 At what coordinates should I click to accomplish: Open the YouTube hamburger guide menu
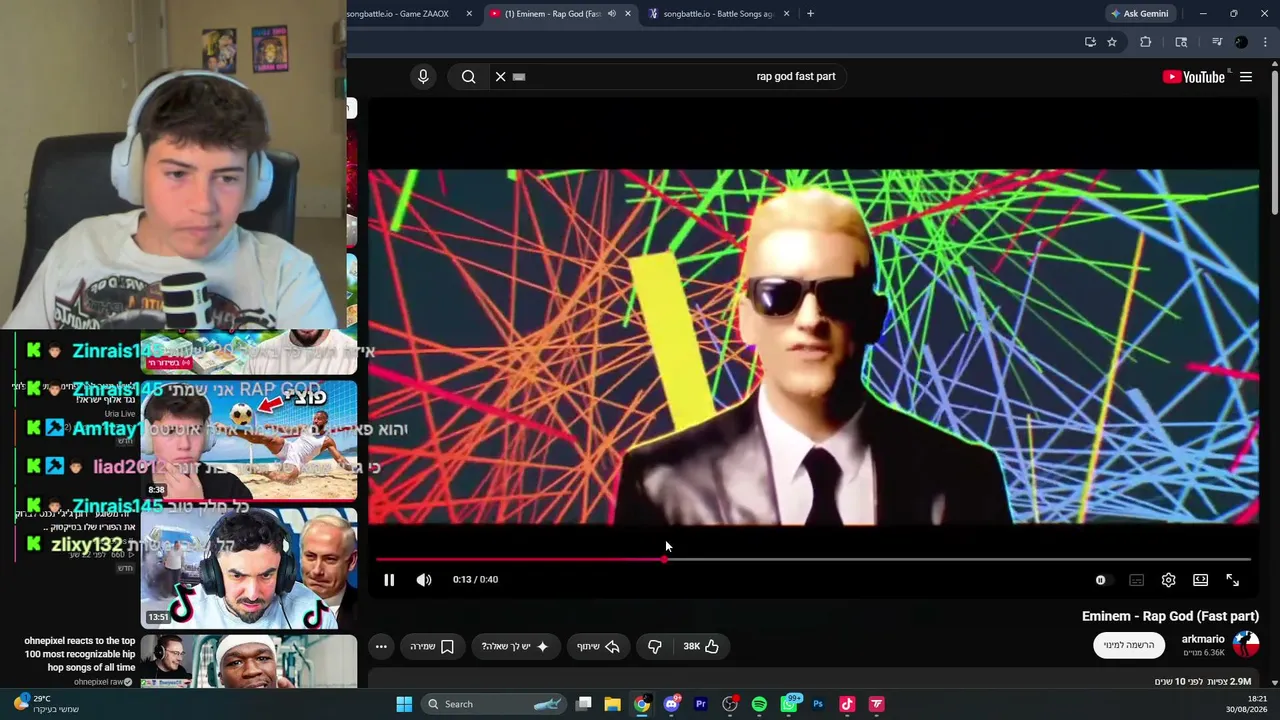coord(1246,77)
